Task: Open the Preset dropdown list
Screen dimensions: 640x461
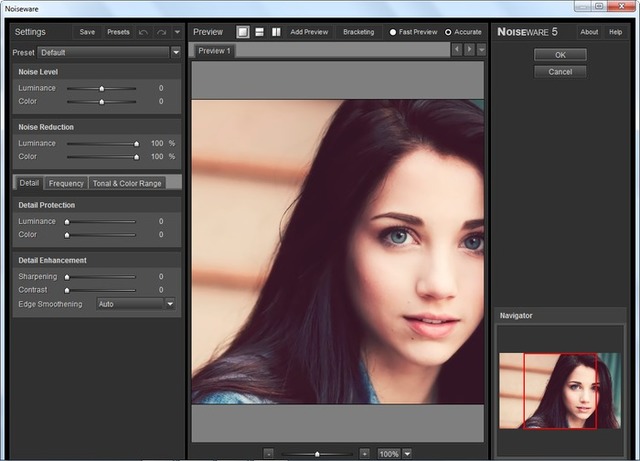Action: (x=176, y=51)
